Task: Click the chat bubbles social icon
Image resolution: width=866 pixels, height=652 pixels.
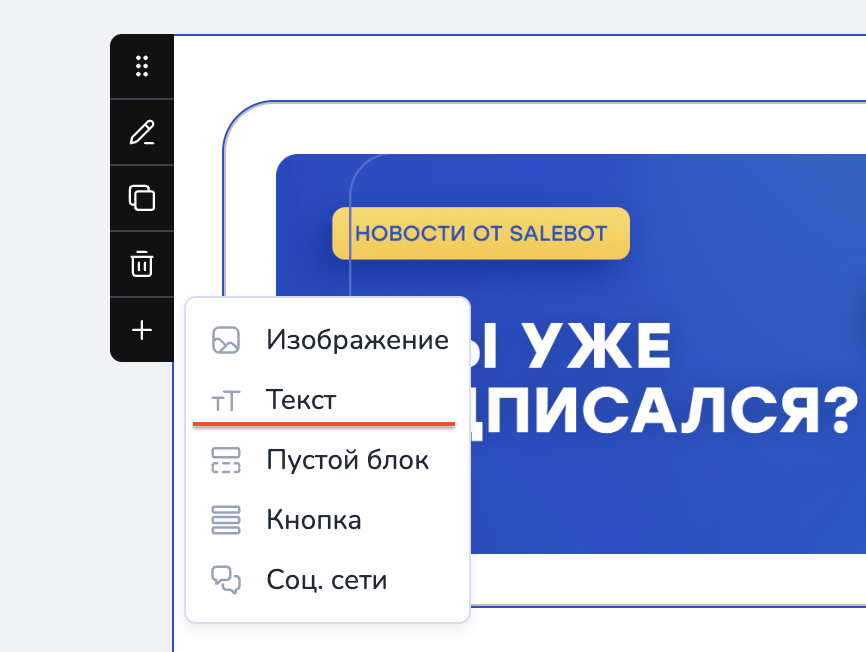Action: click(x=226, y=581)
